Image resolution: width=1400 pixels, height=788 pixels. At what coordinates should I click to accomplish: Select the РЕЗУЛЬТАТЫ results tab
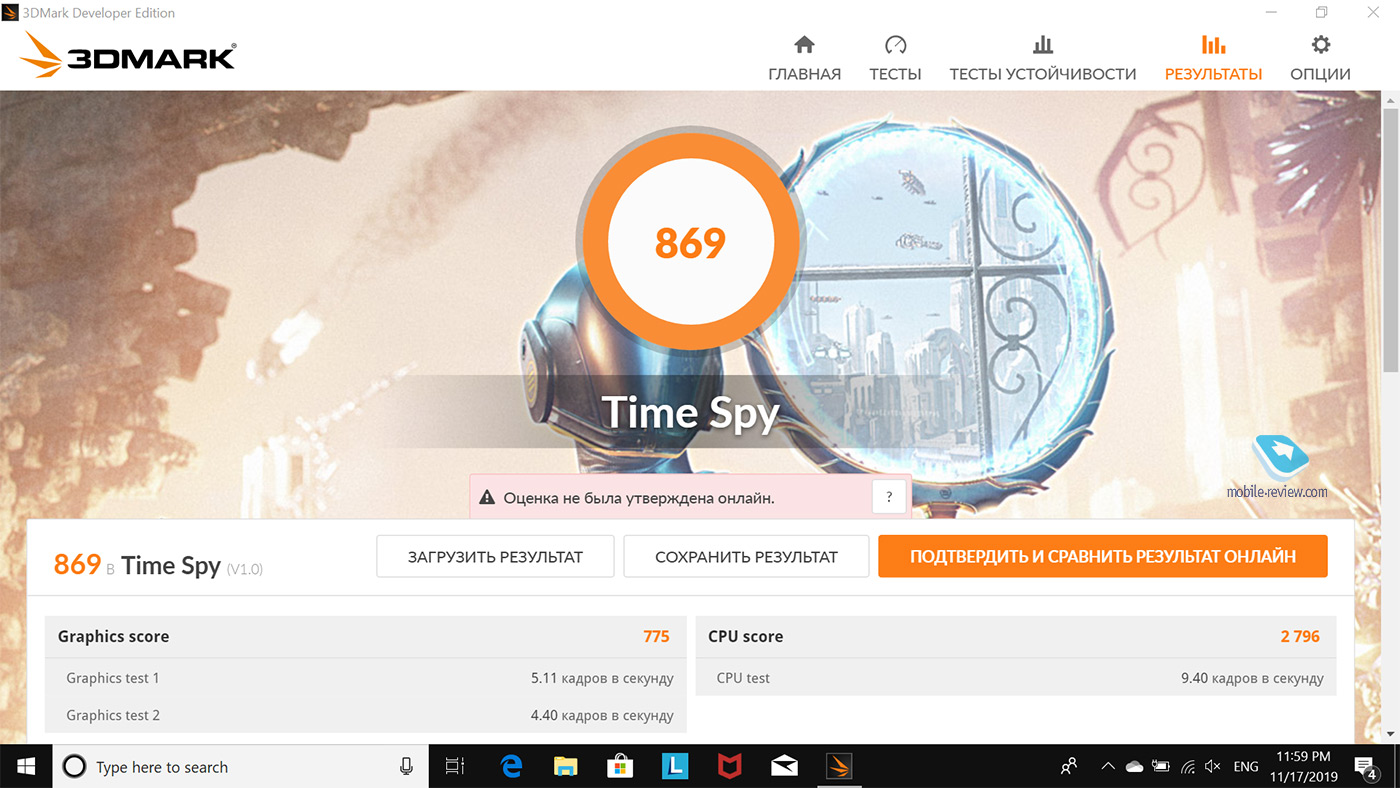pos(1213,58)
